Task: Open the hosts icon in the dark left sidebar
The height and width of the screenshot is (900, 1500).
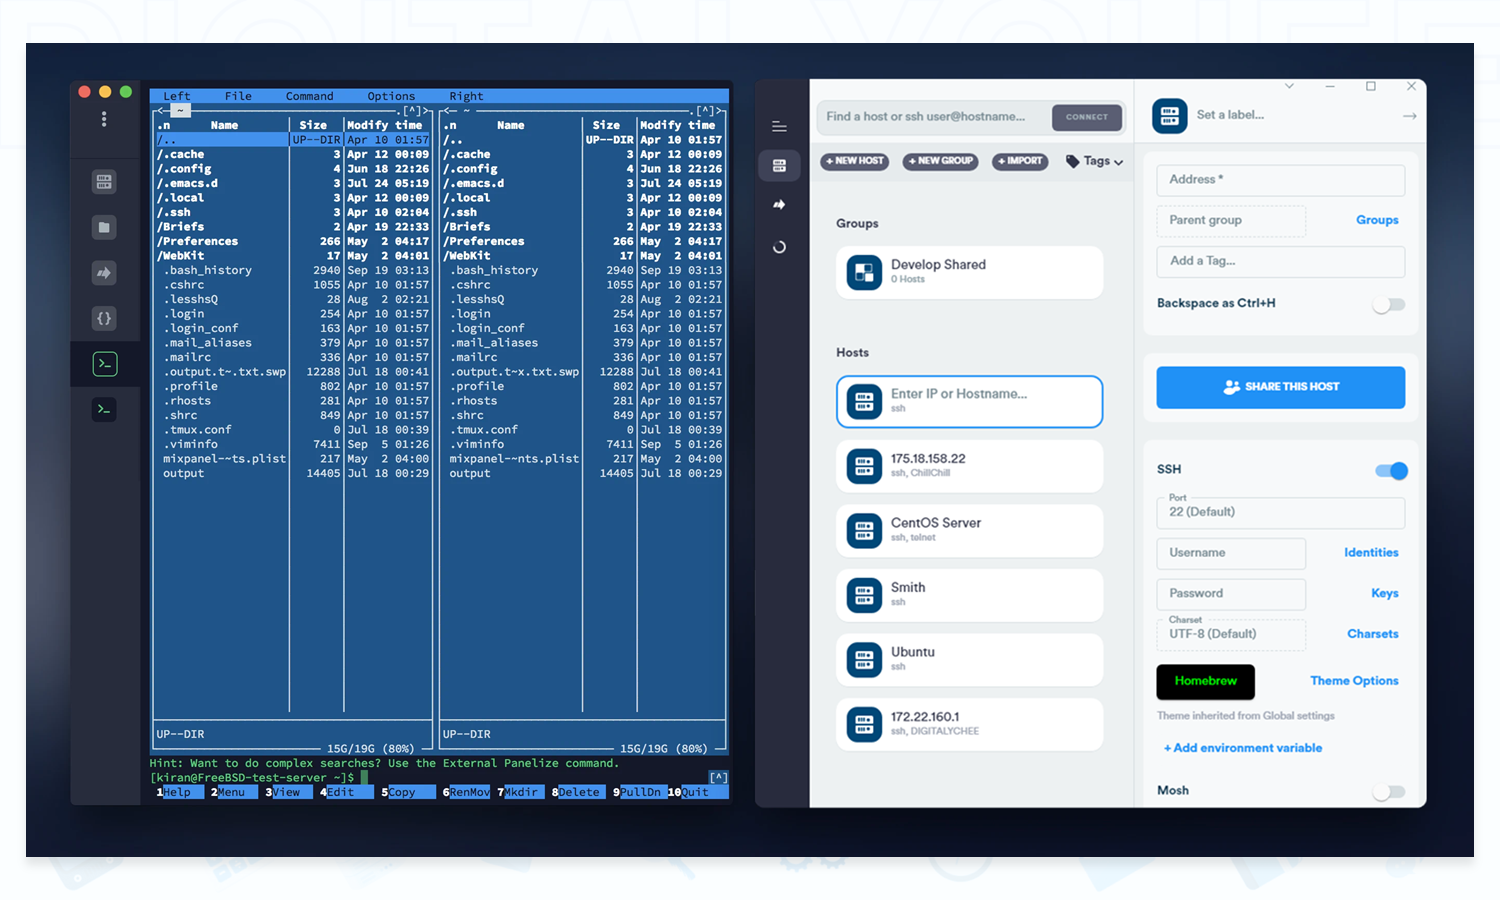Action: [x=104, y=182]
